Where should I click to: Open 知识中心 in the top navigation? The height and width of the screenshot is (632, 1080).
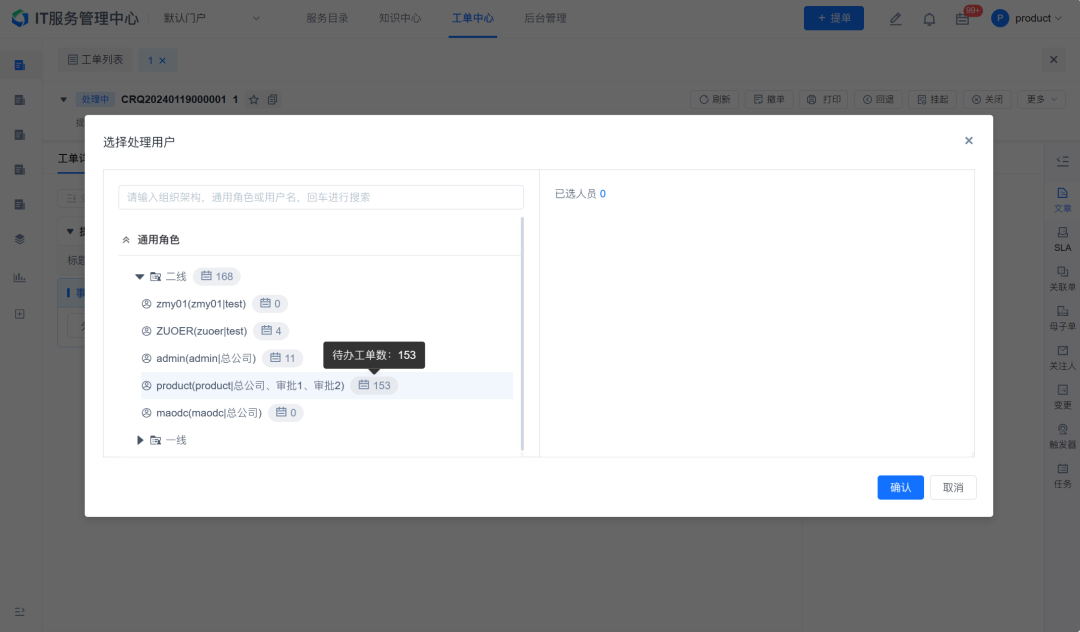[399, 18]
